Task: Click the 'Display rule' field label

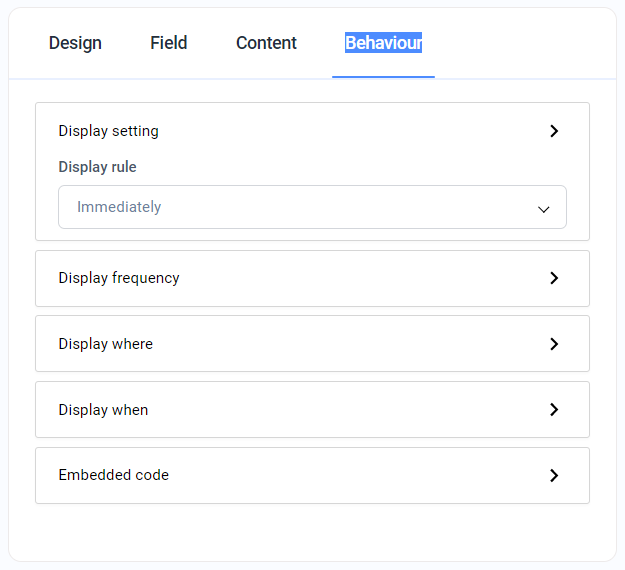Action: point(97,167)
